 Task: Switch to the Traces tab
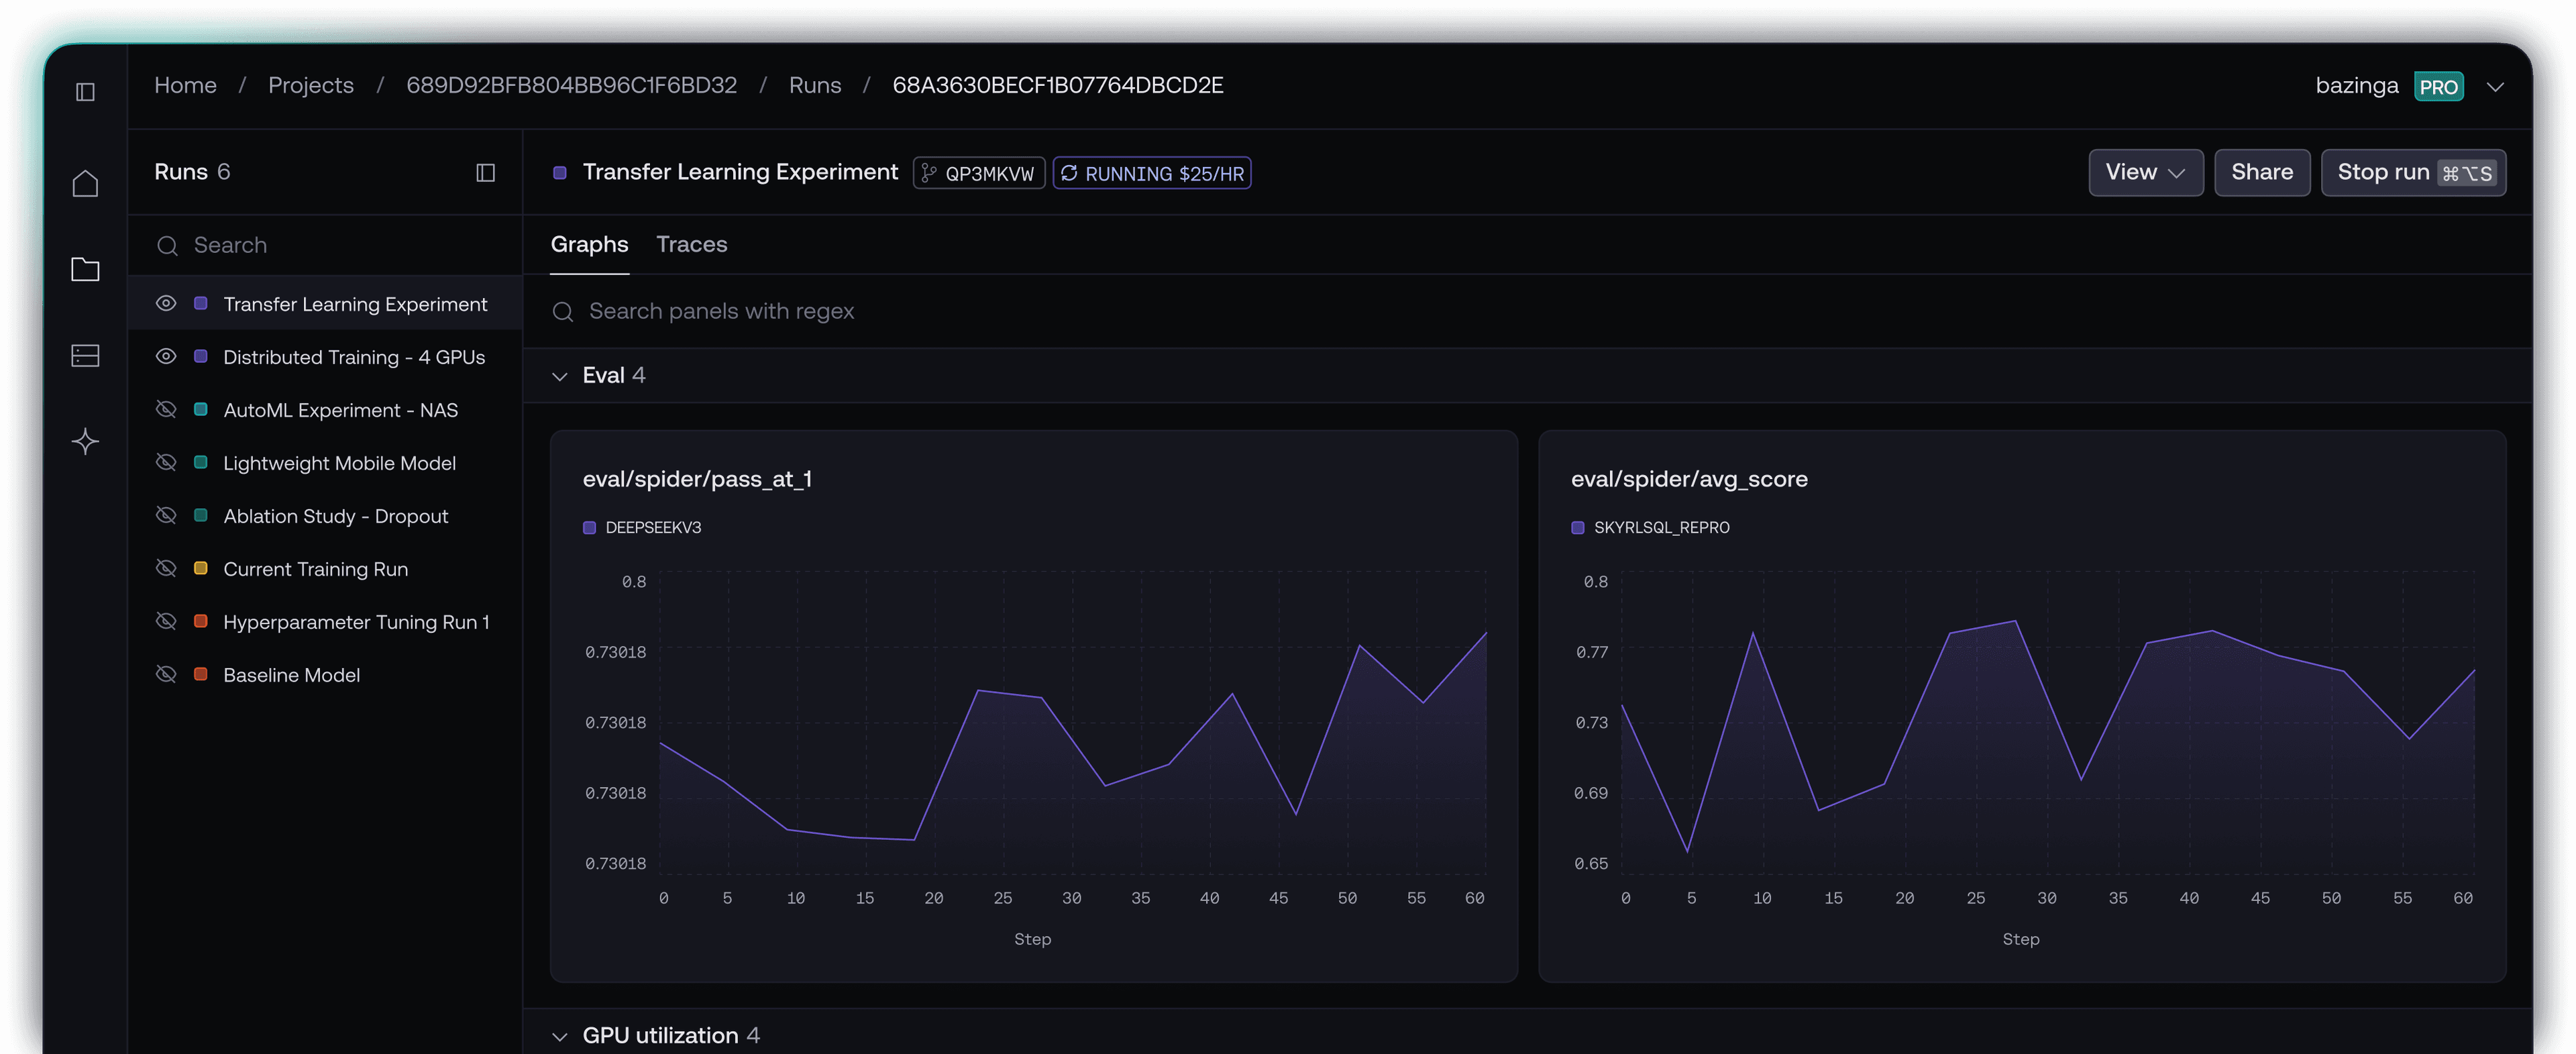tap(691, 244)
